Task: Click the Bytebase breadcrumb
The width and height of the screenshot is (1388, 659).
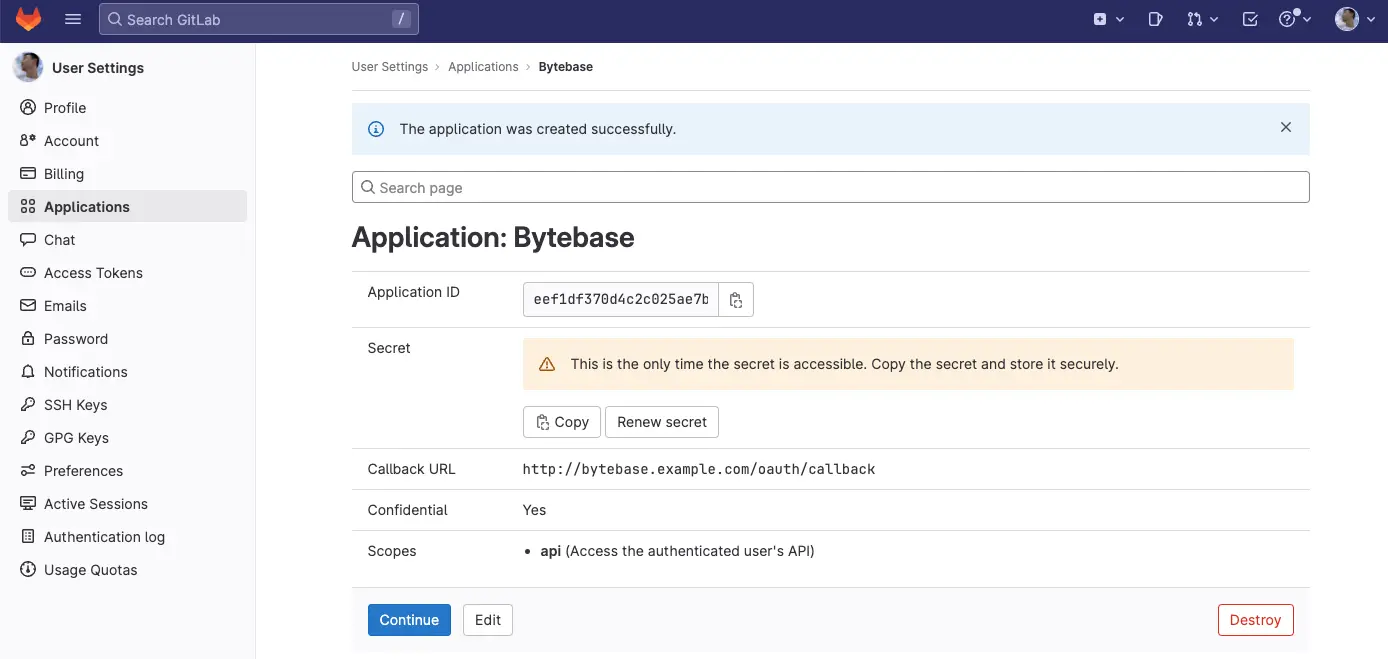Action: (565, 67)
